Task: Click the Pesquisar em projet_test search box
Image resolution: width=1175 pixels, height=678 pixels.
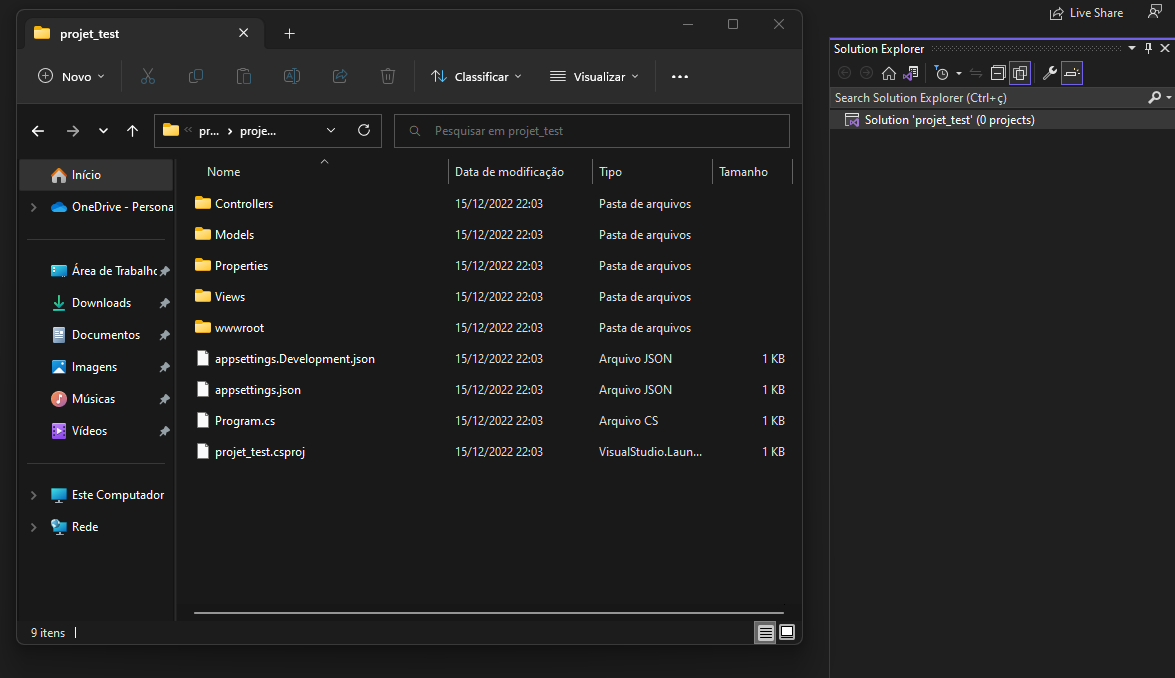Action: 592,131
